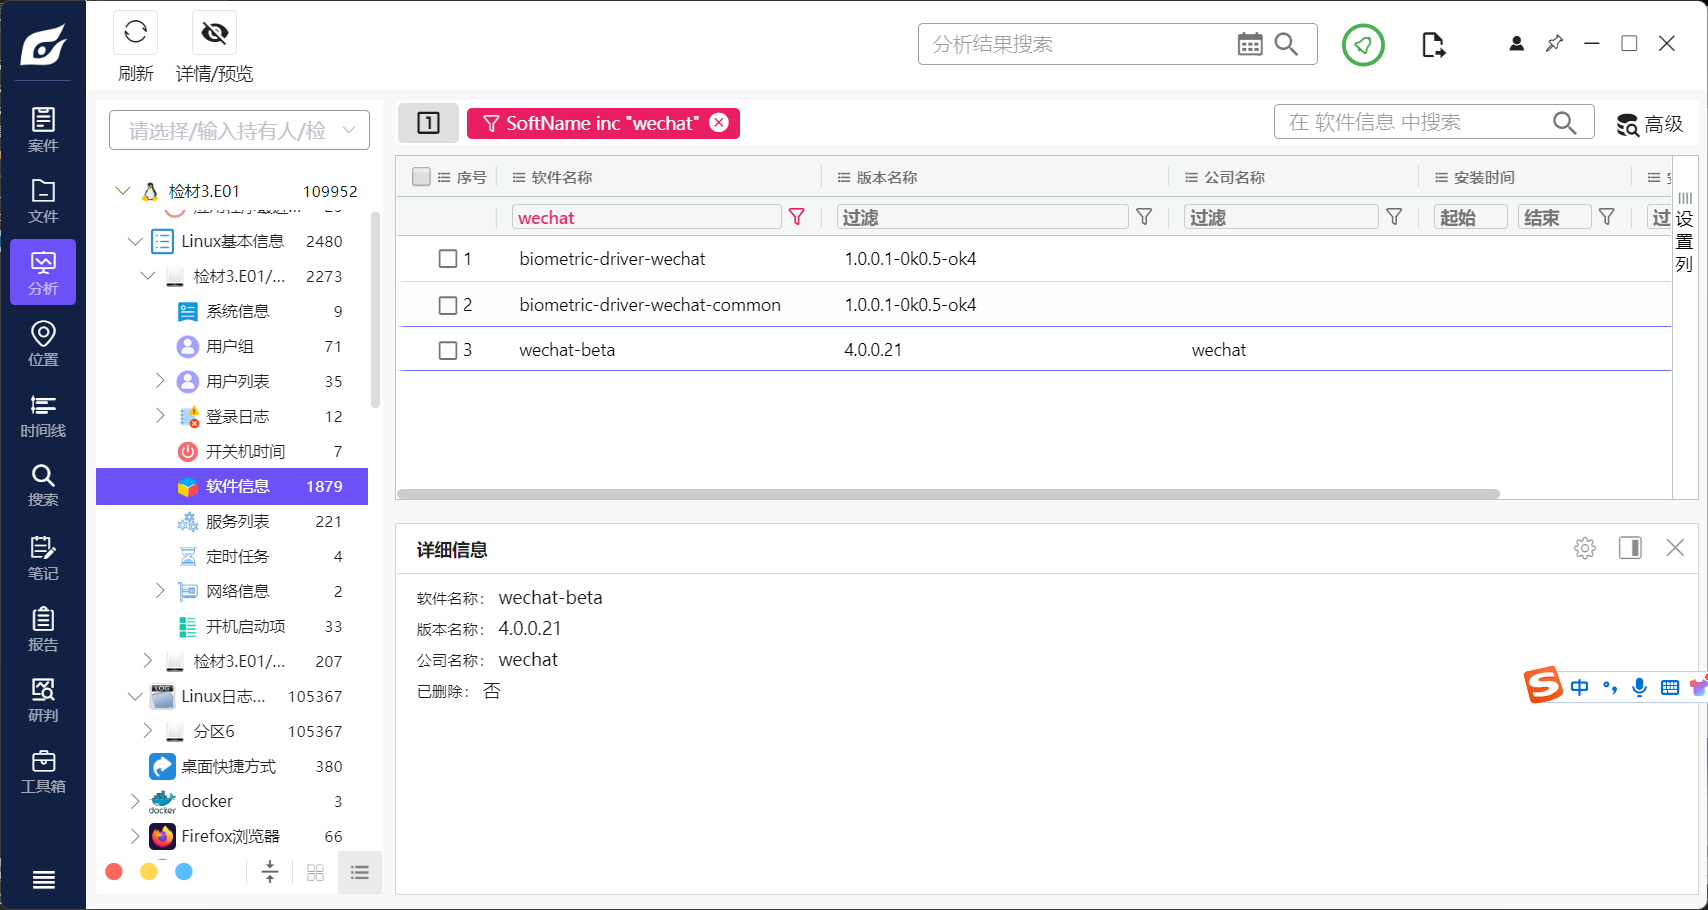The width and height of the screenshot is (1708, 910).
Task: Click the red filter icon for 软件名称
Action: tap(797, 217)
